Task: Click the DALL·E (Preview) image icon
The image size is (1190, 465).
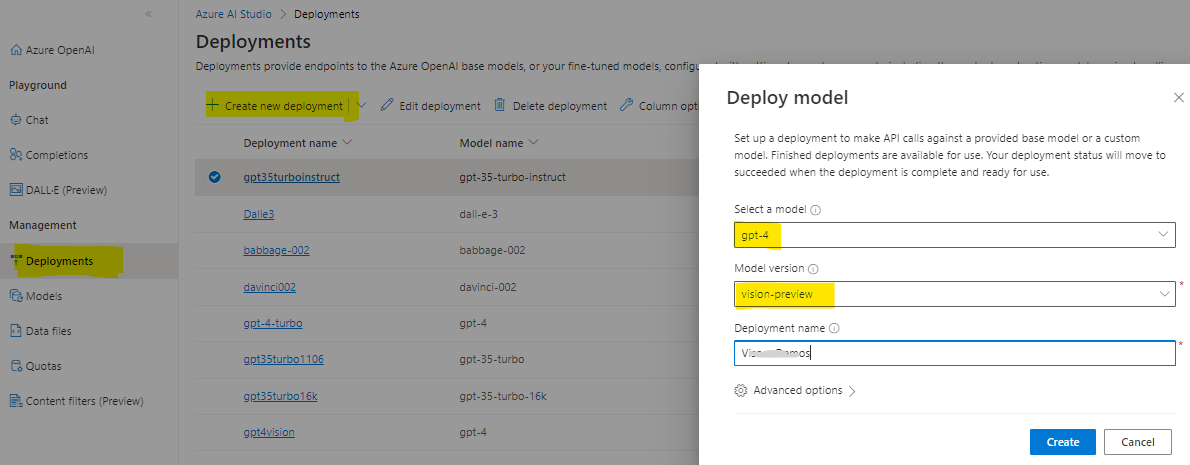Action: click(16, 190)
